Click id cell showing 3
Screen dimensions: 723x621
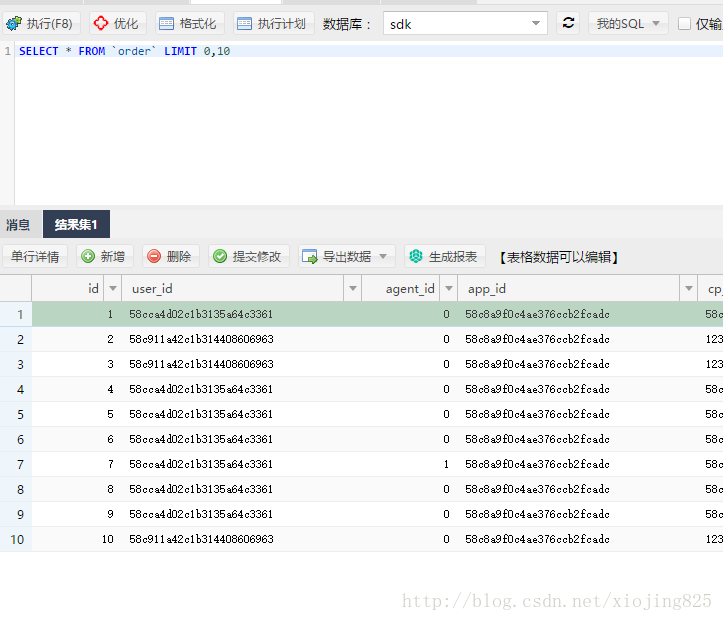[x=77, y=364]
